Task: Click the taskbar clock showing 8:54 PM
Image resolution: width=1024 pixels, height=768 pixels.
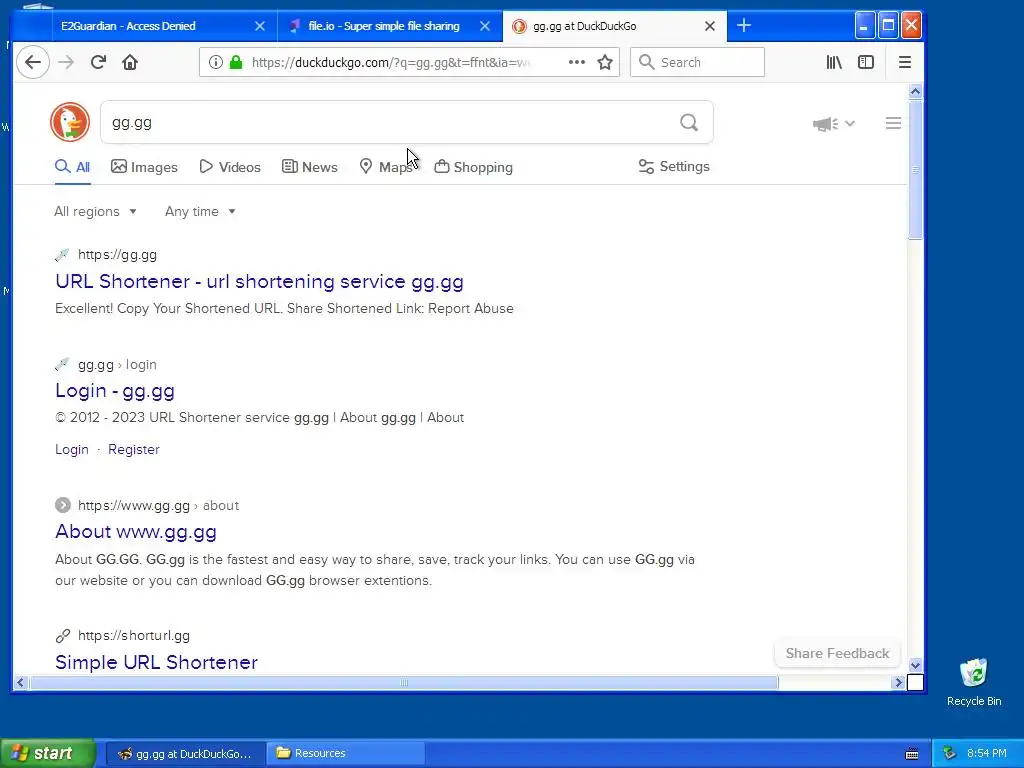Action: [x=986, y=754]
